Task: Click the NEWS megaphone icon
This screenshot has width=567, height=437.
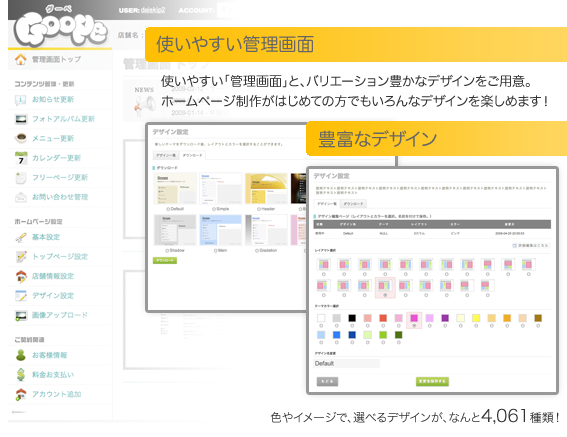Action: coord(144,105)
